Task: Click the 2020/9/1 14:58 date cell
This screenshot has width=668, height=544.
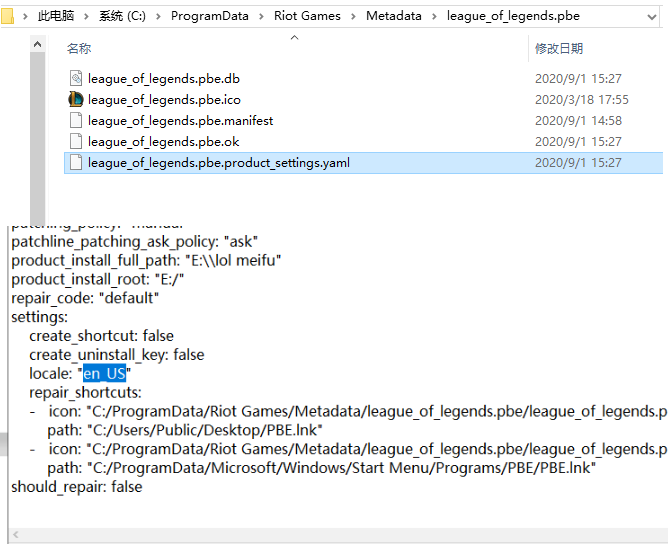Action: click(578, 121)
